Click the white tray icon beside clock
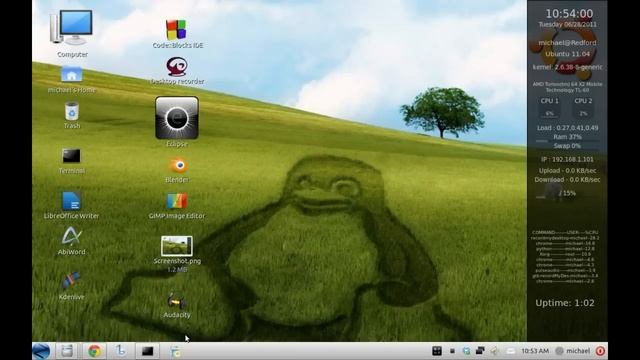The width and height of the screenshot is (640, 360). 510,351
